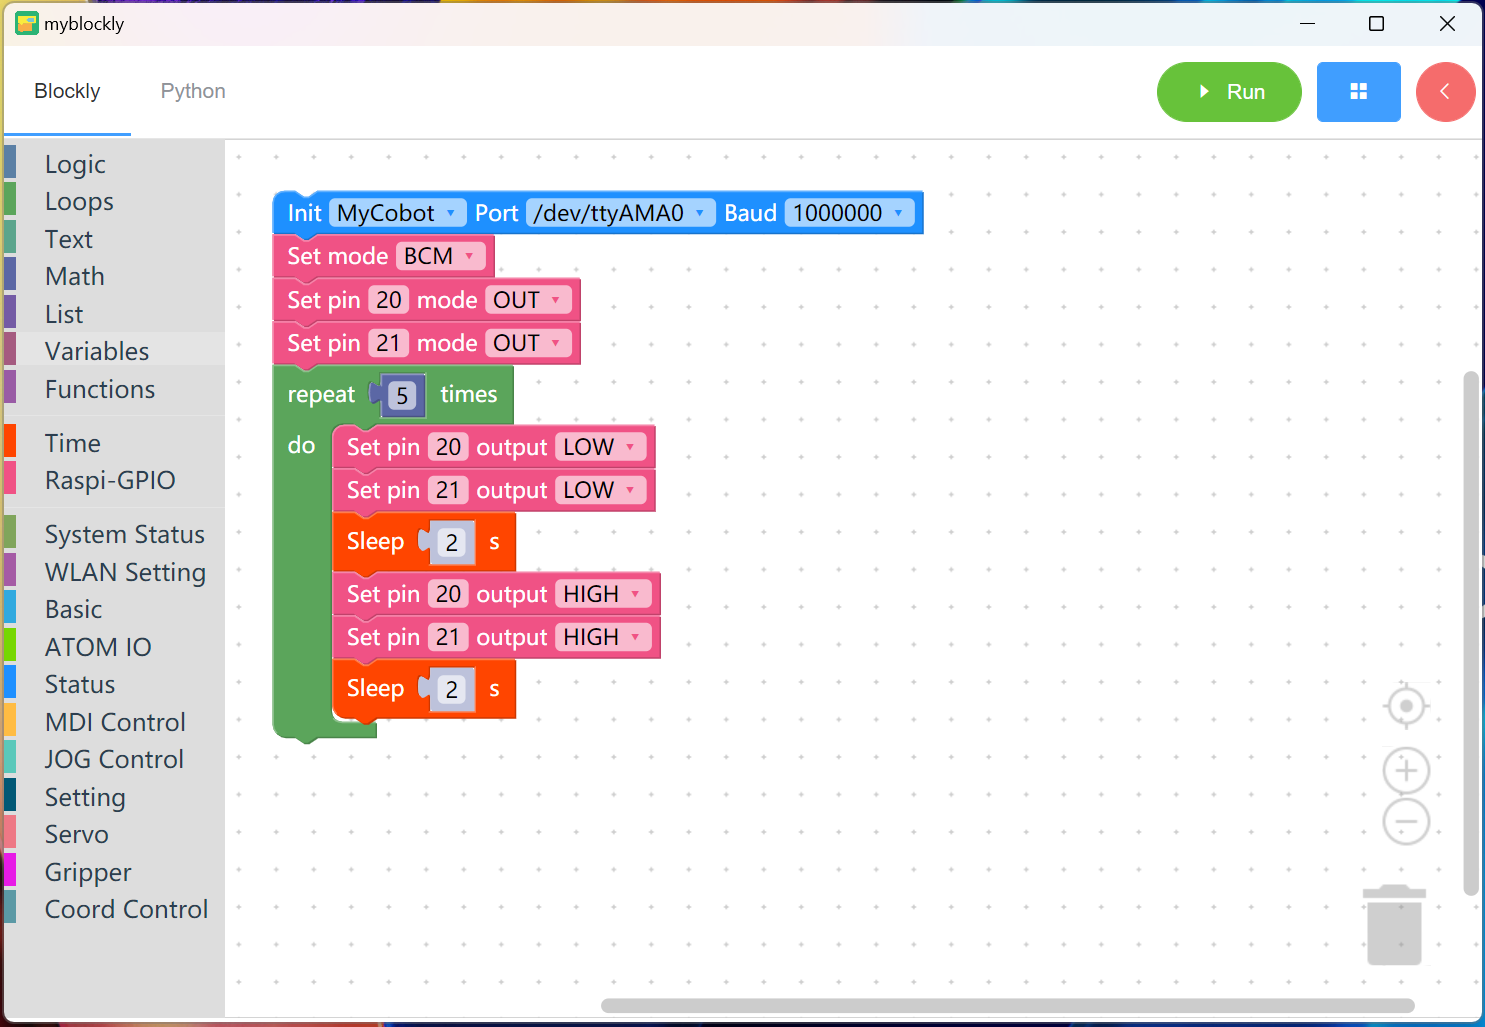Screen dimensions: 1485x1027
Task: Open the Functions block category
Action: click(114, 389)
